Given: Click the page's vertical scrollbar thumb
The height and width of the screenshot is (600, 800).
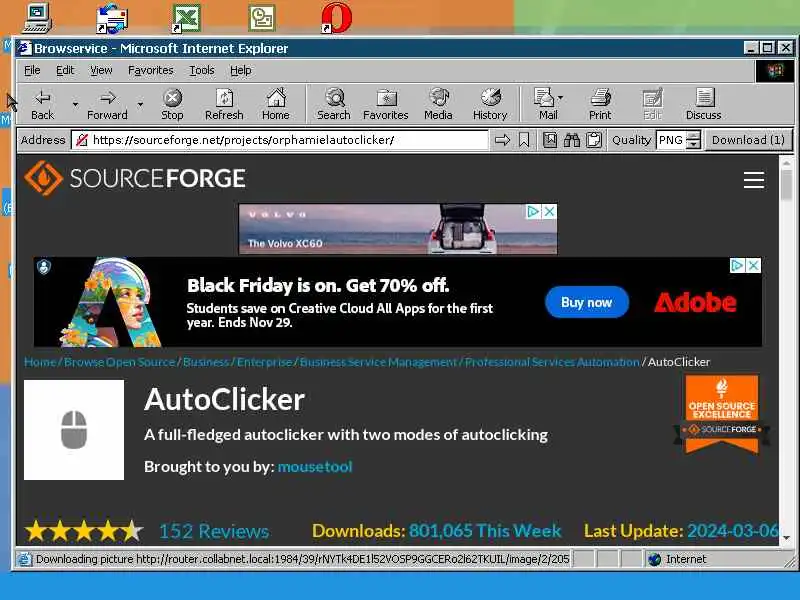Looking at the screenshot, I should tap(786, 185).
